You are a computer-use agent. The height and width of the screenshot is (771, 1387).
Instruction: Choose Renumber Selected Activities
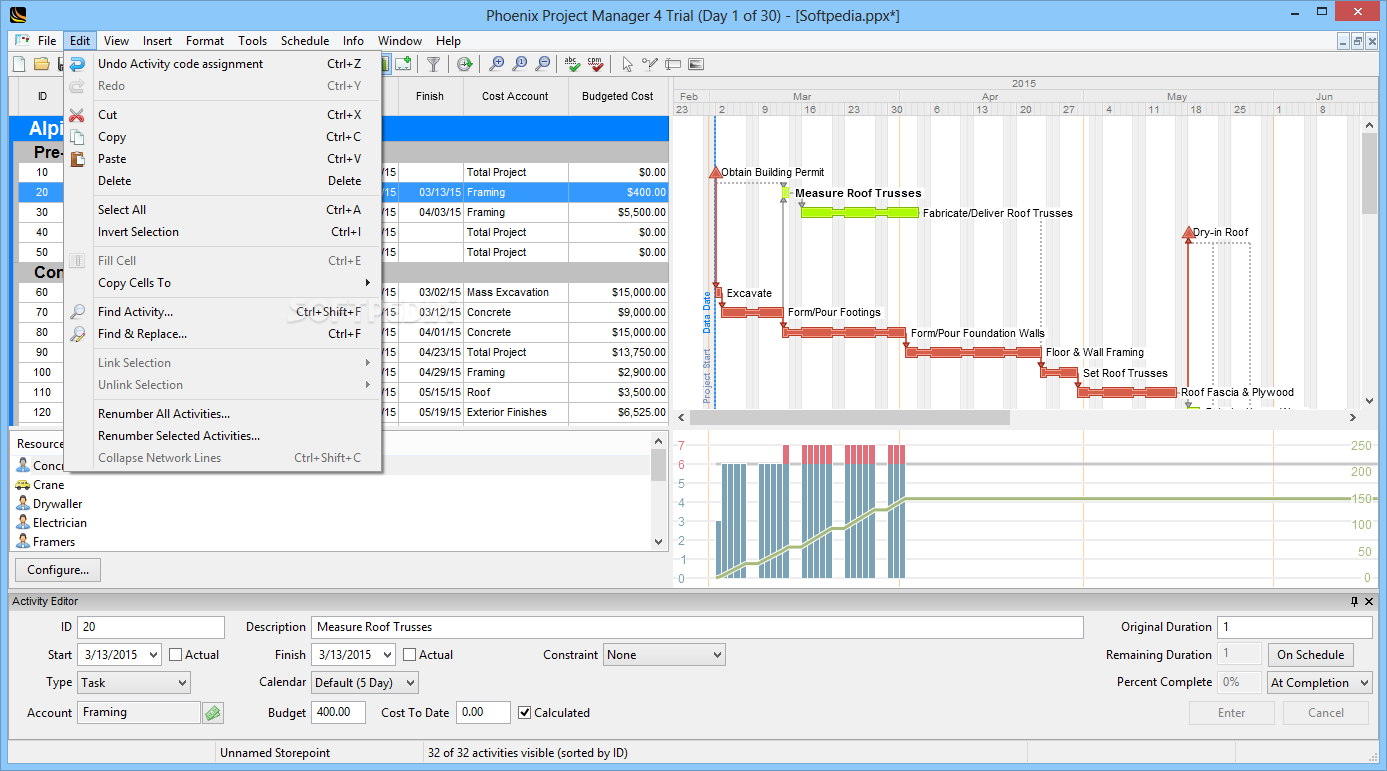tap(222, 436)
